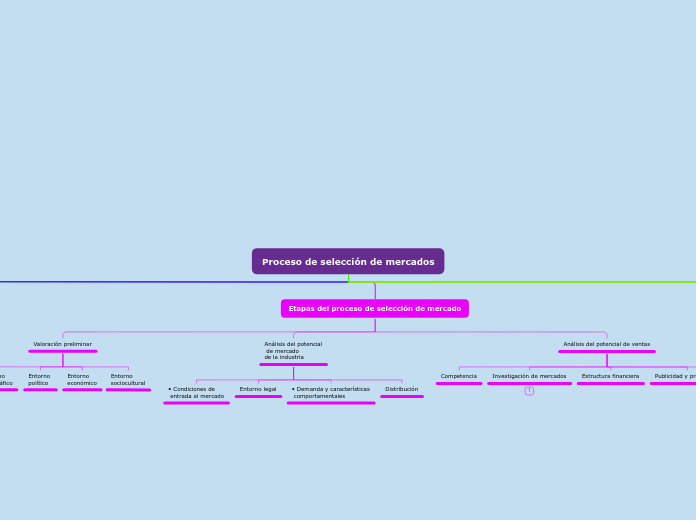Select the root node Proceso de selección de mercados
This screenshot has width=696, height=520.
pyautogui.click(x=348, y=261)
